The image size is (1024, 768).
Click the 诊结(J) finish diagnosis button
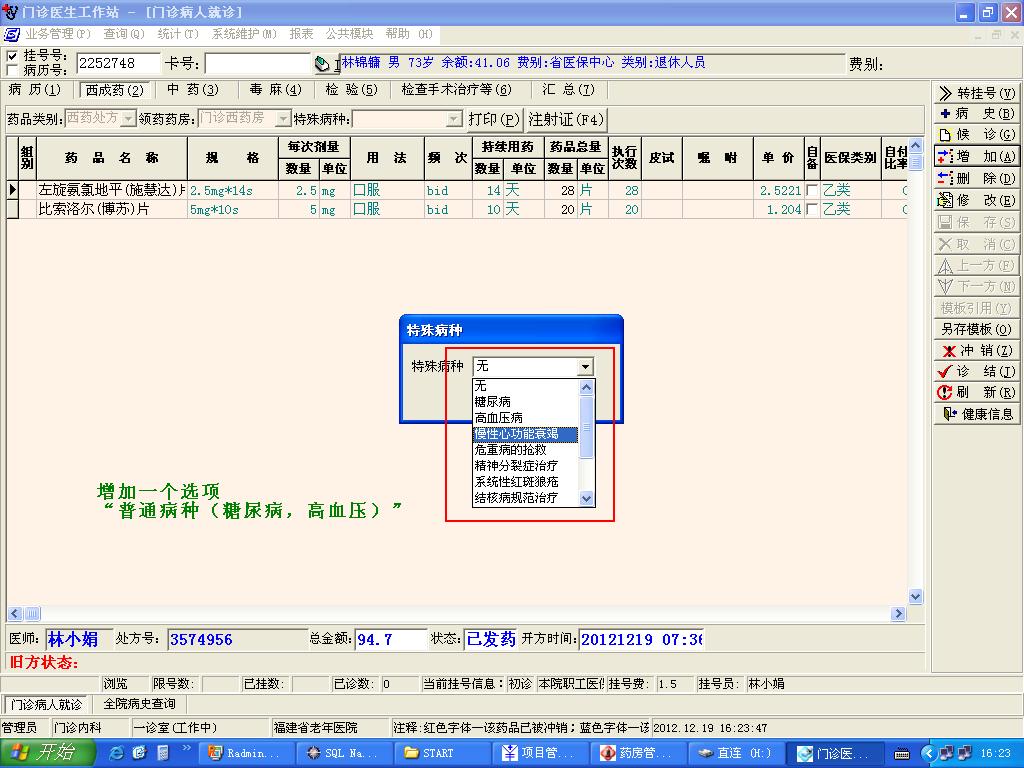[x=976, y=371]
